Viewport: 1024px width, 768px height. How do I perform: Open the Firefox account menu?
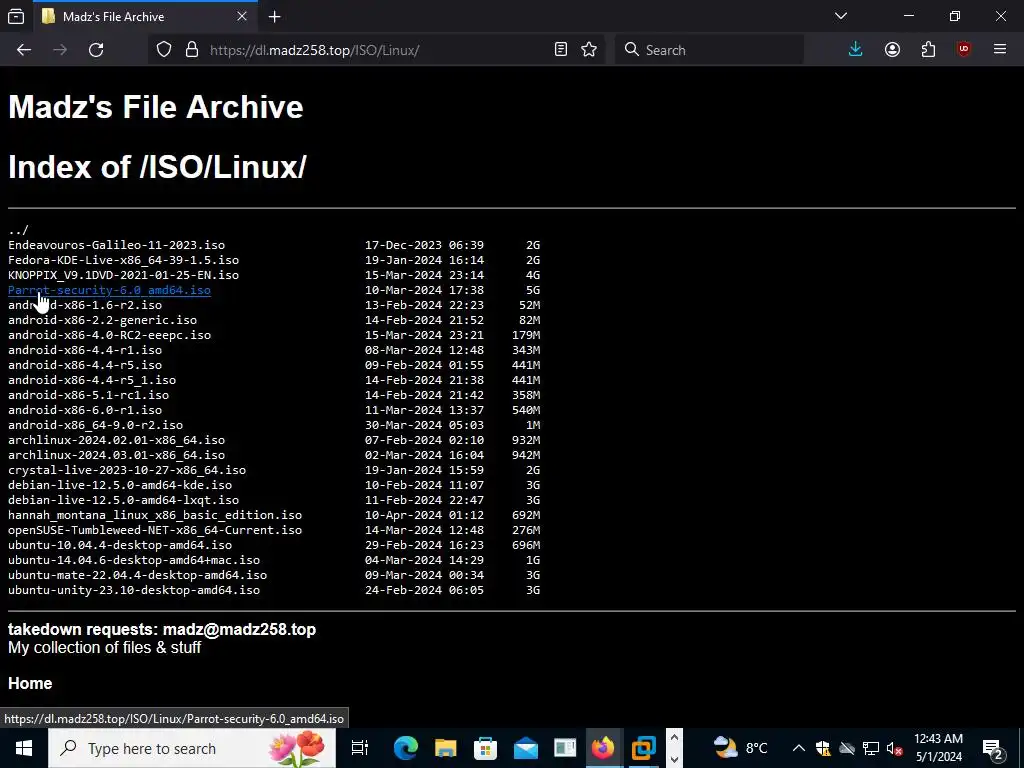point(892,50)
